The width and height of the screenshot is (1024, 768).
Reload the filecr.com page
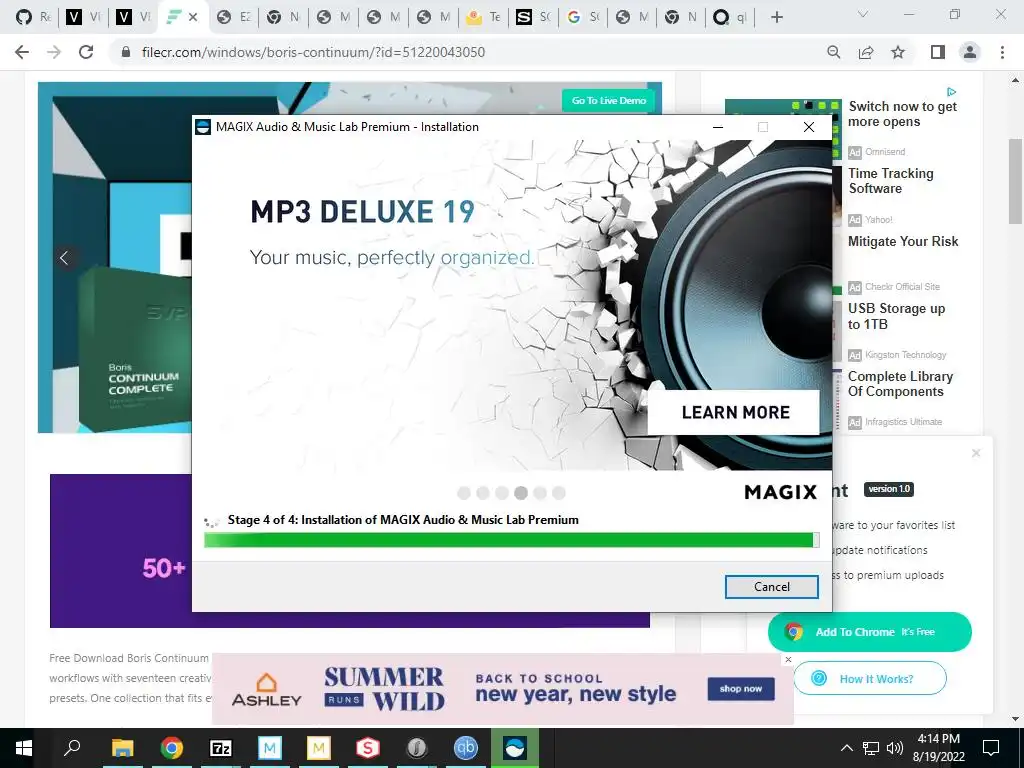point(86,52)
